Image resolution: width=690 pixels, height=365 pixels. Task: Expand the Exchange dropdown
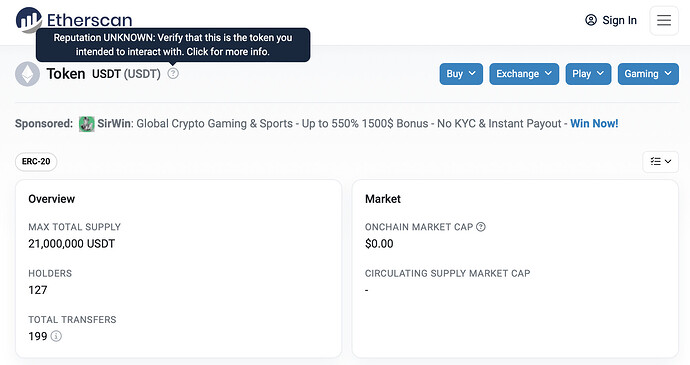(x=524, y=74)
